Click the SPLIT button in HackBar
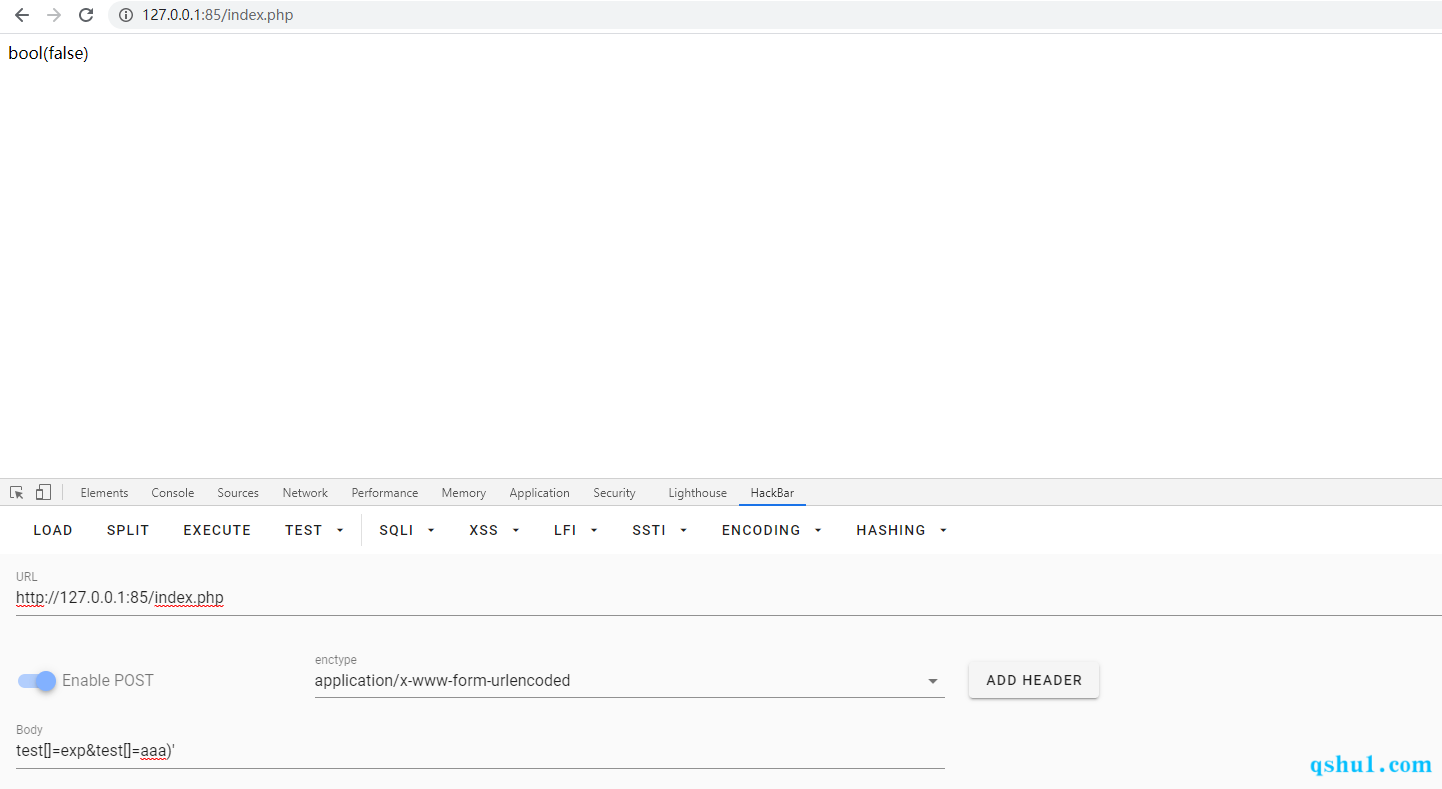Viewport: 1442px width, 789px height. (128, 530)
